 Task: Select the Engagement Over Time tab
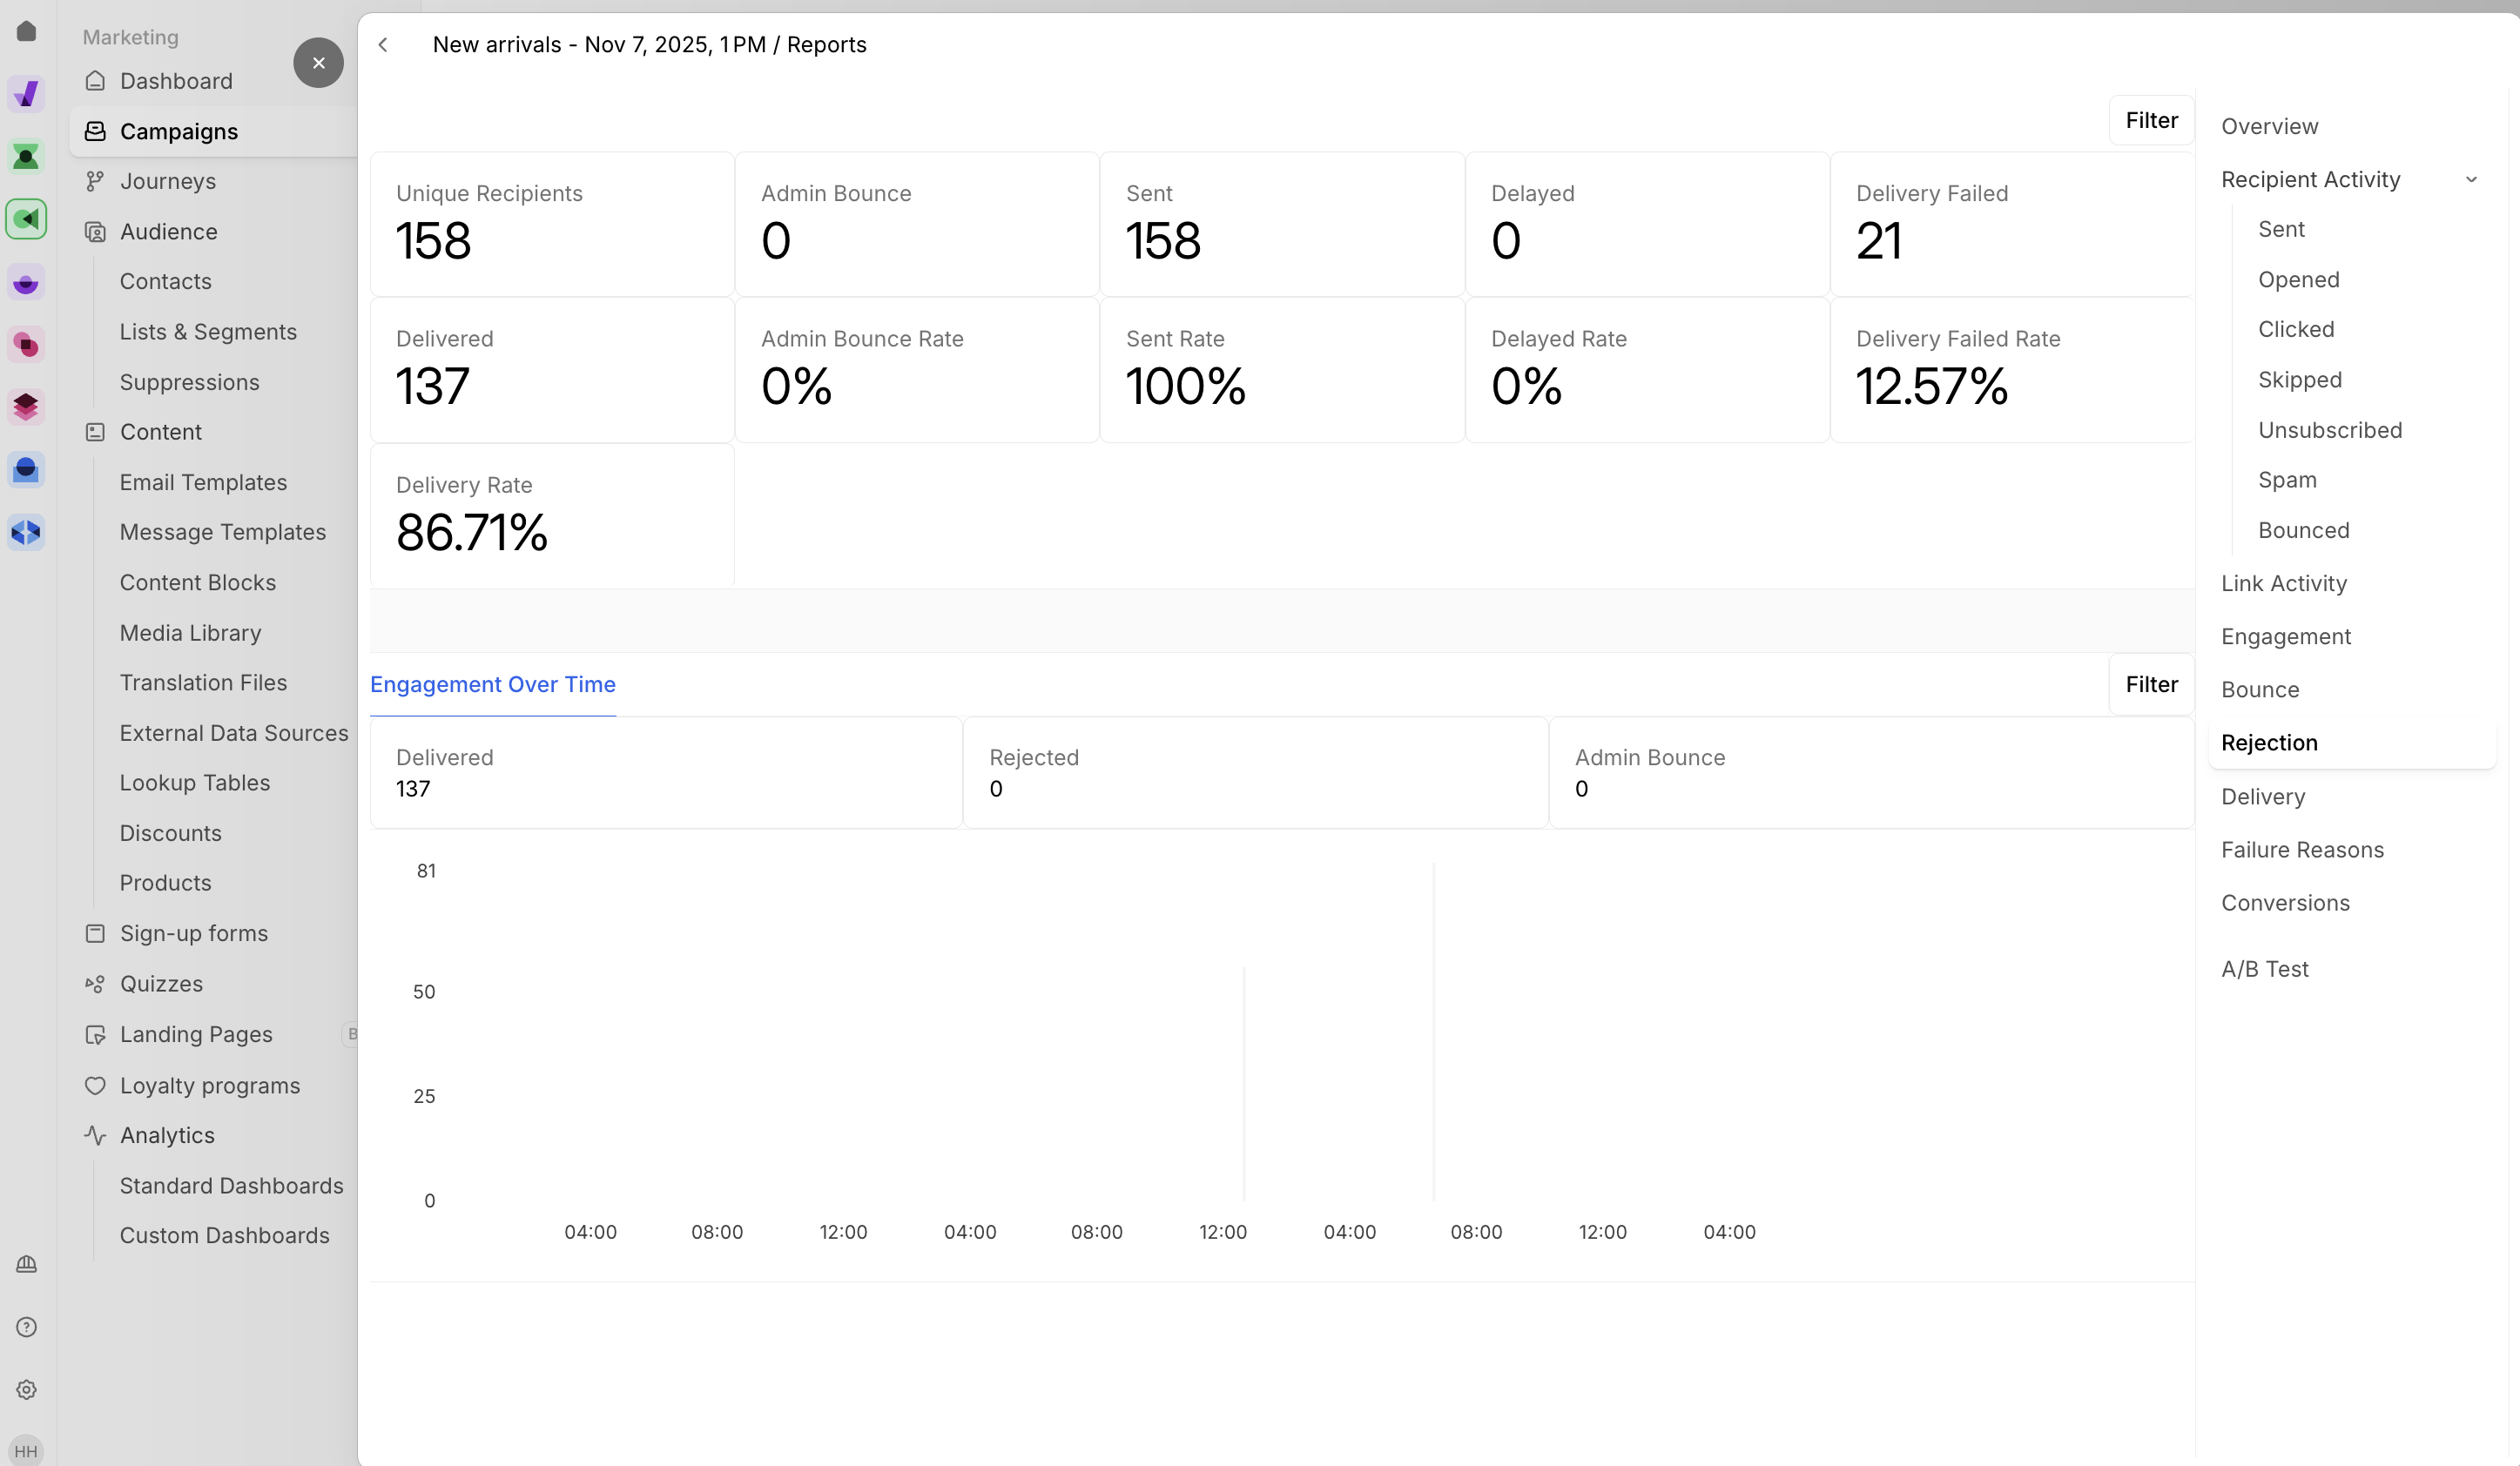[x=492, y=684]
